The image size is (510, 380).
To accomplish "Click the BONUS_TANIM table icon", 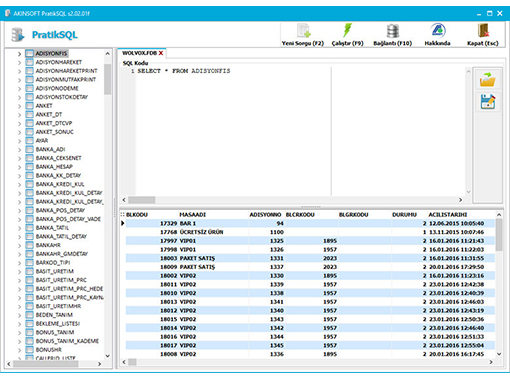I will point(30,332).
